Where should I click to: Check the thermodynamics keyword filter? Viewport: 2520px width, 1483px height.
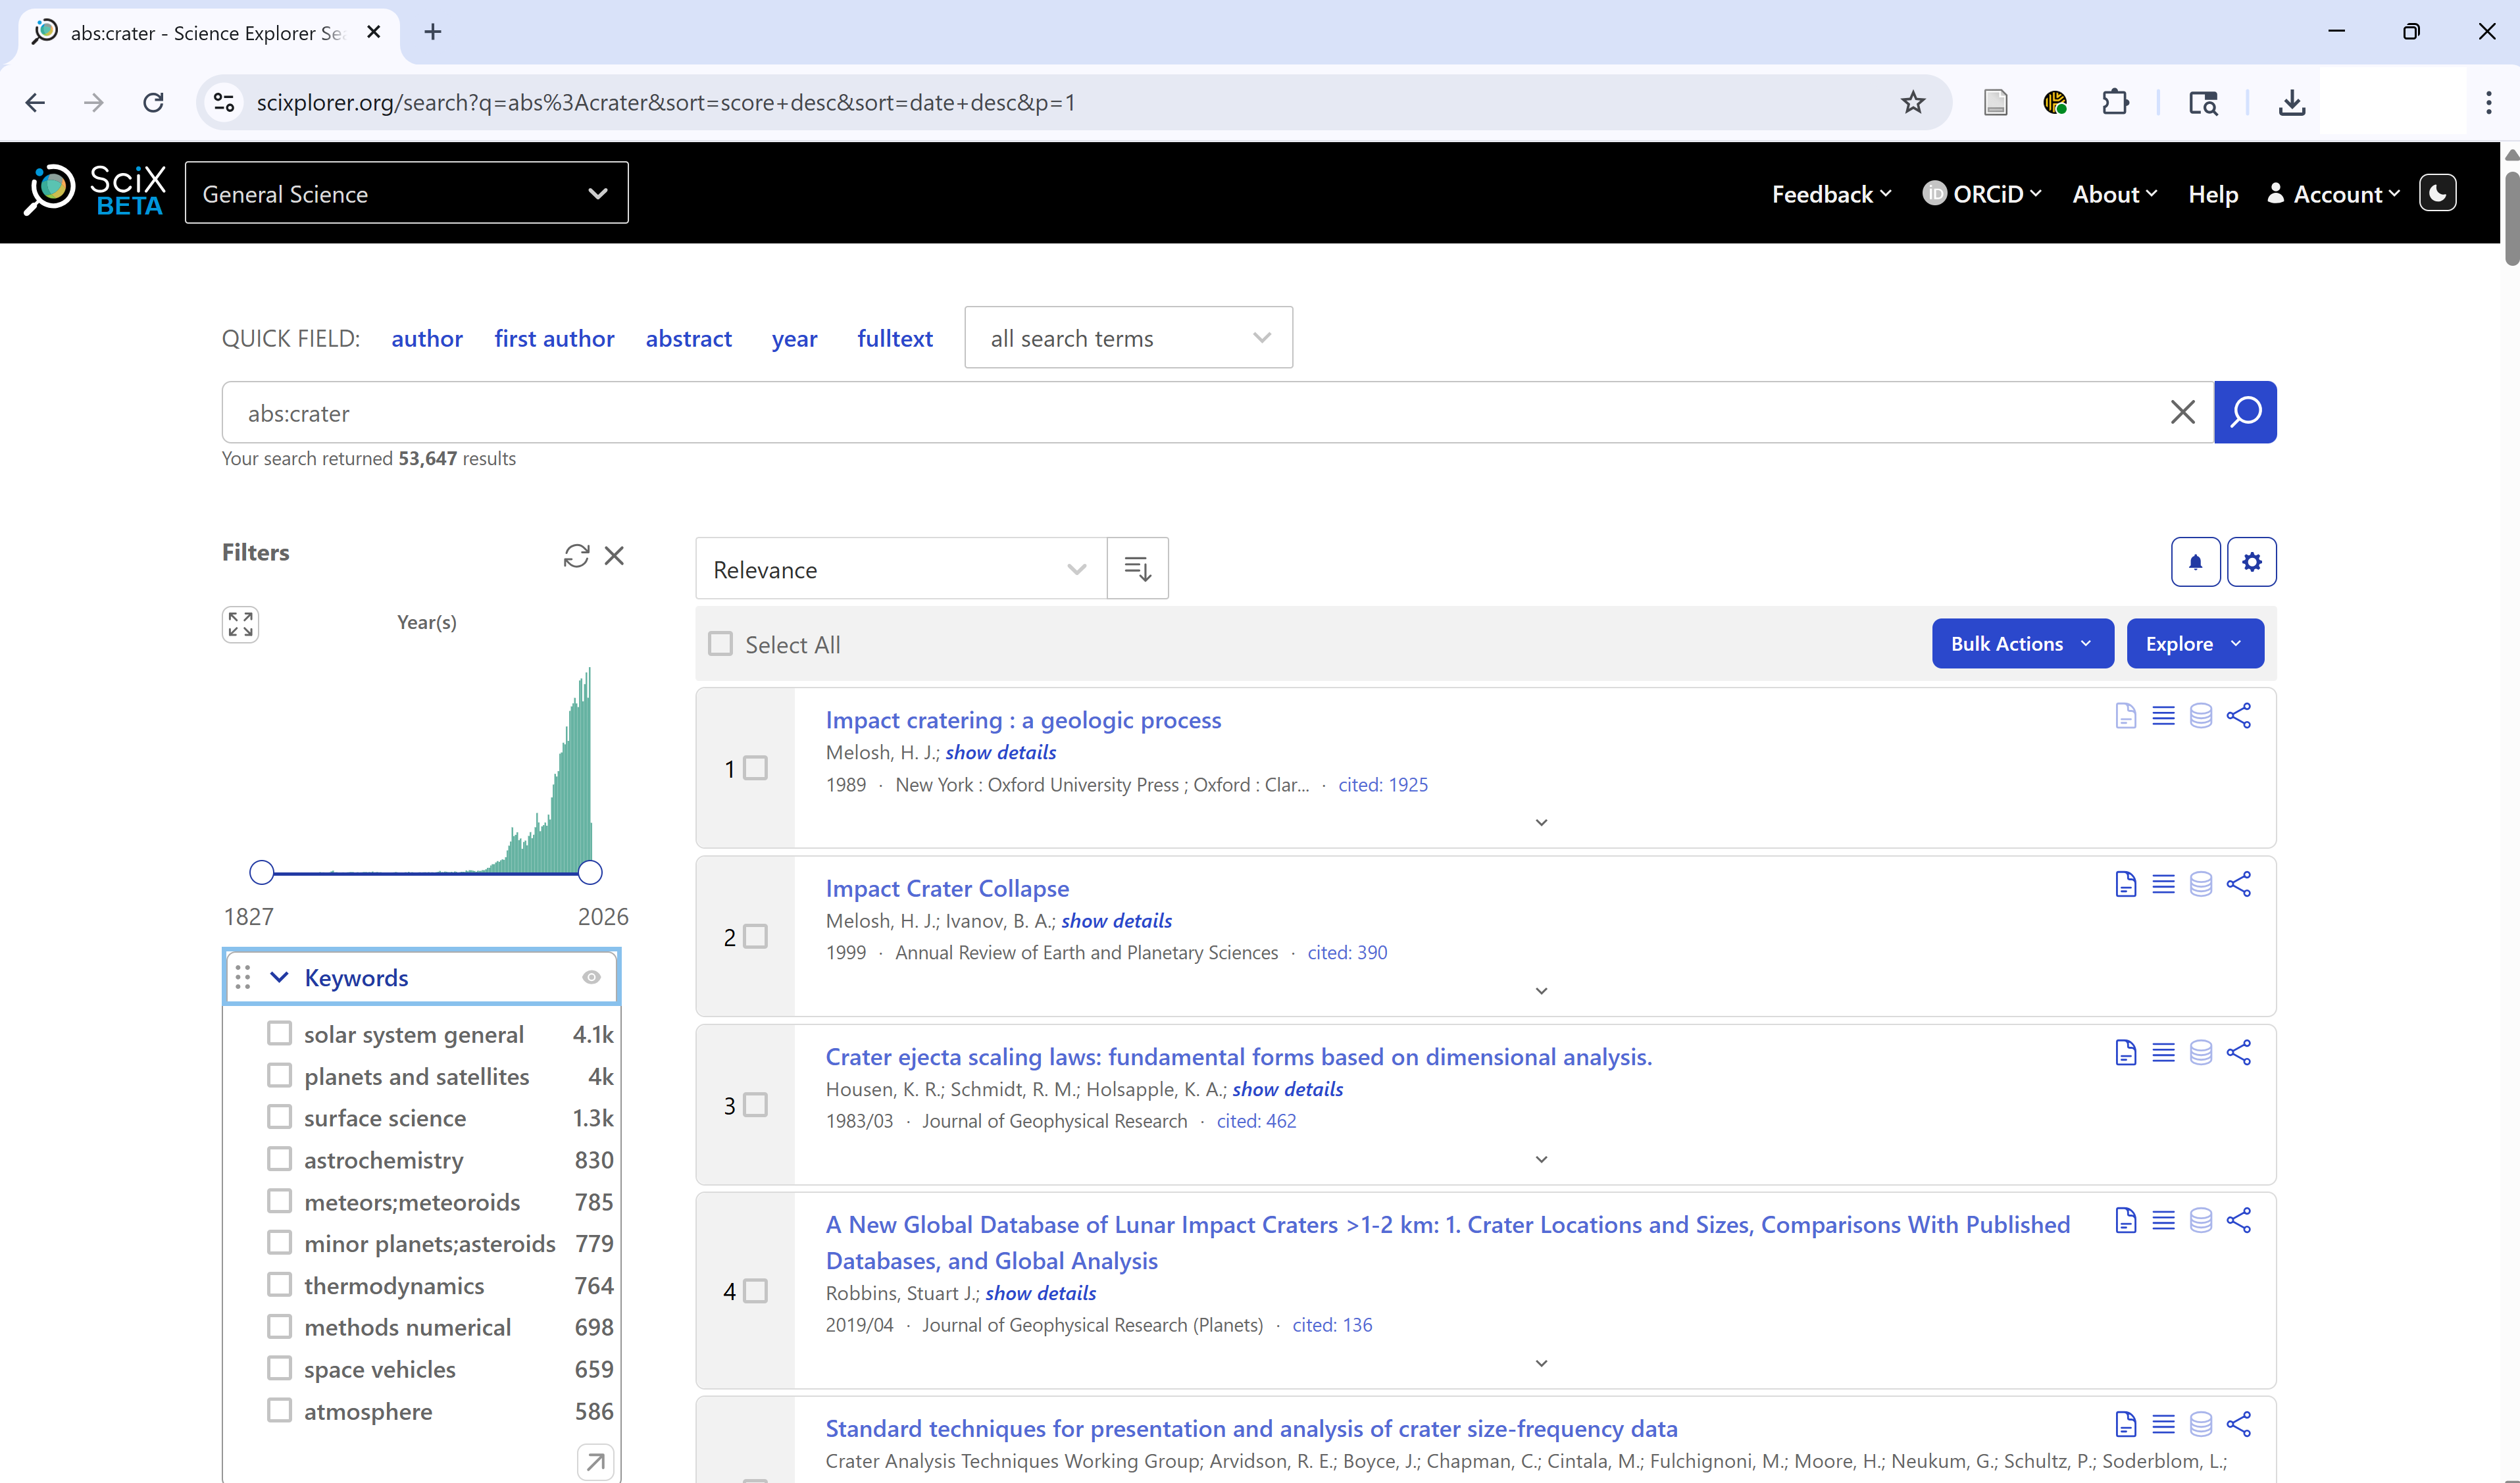click(x=279, y=1284)
